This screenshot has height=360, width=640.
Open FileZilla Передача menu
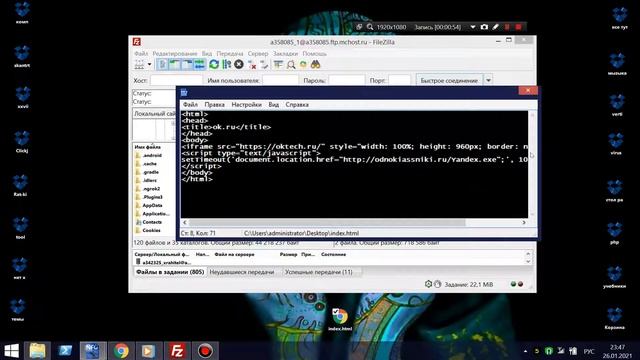click(230, 53)
